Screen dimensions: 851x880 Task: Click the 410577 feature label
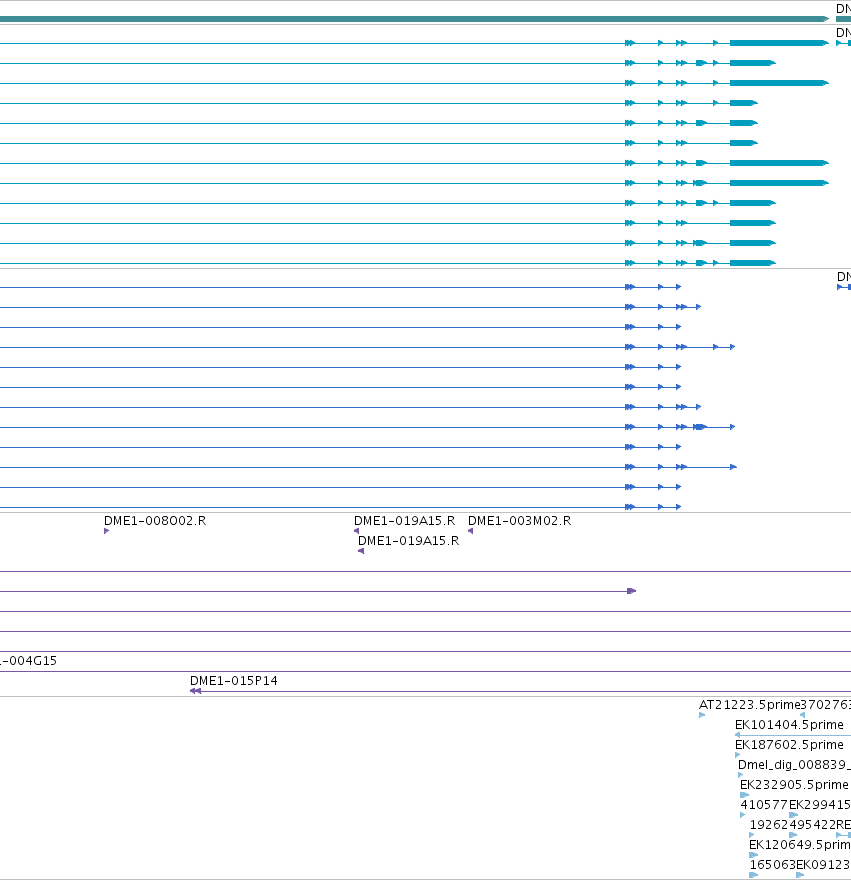[764, 805]
